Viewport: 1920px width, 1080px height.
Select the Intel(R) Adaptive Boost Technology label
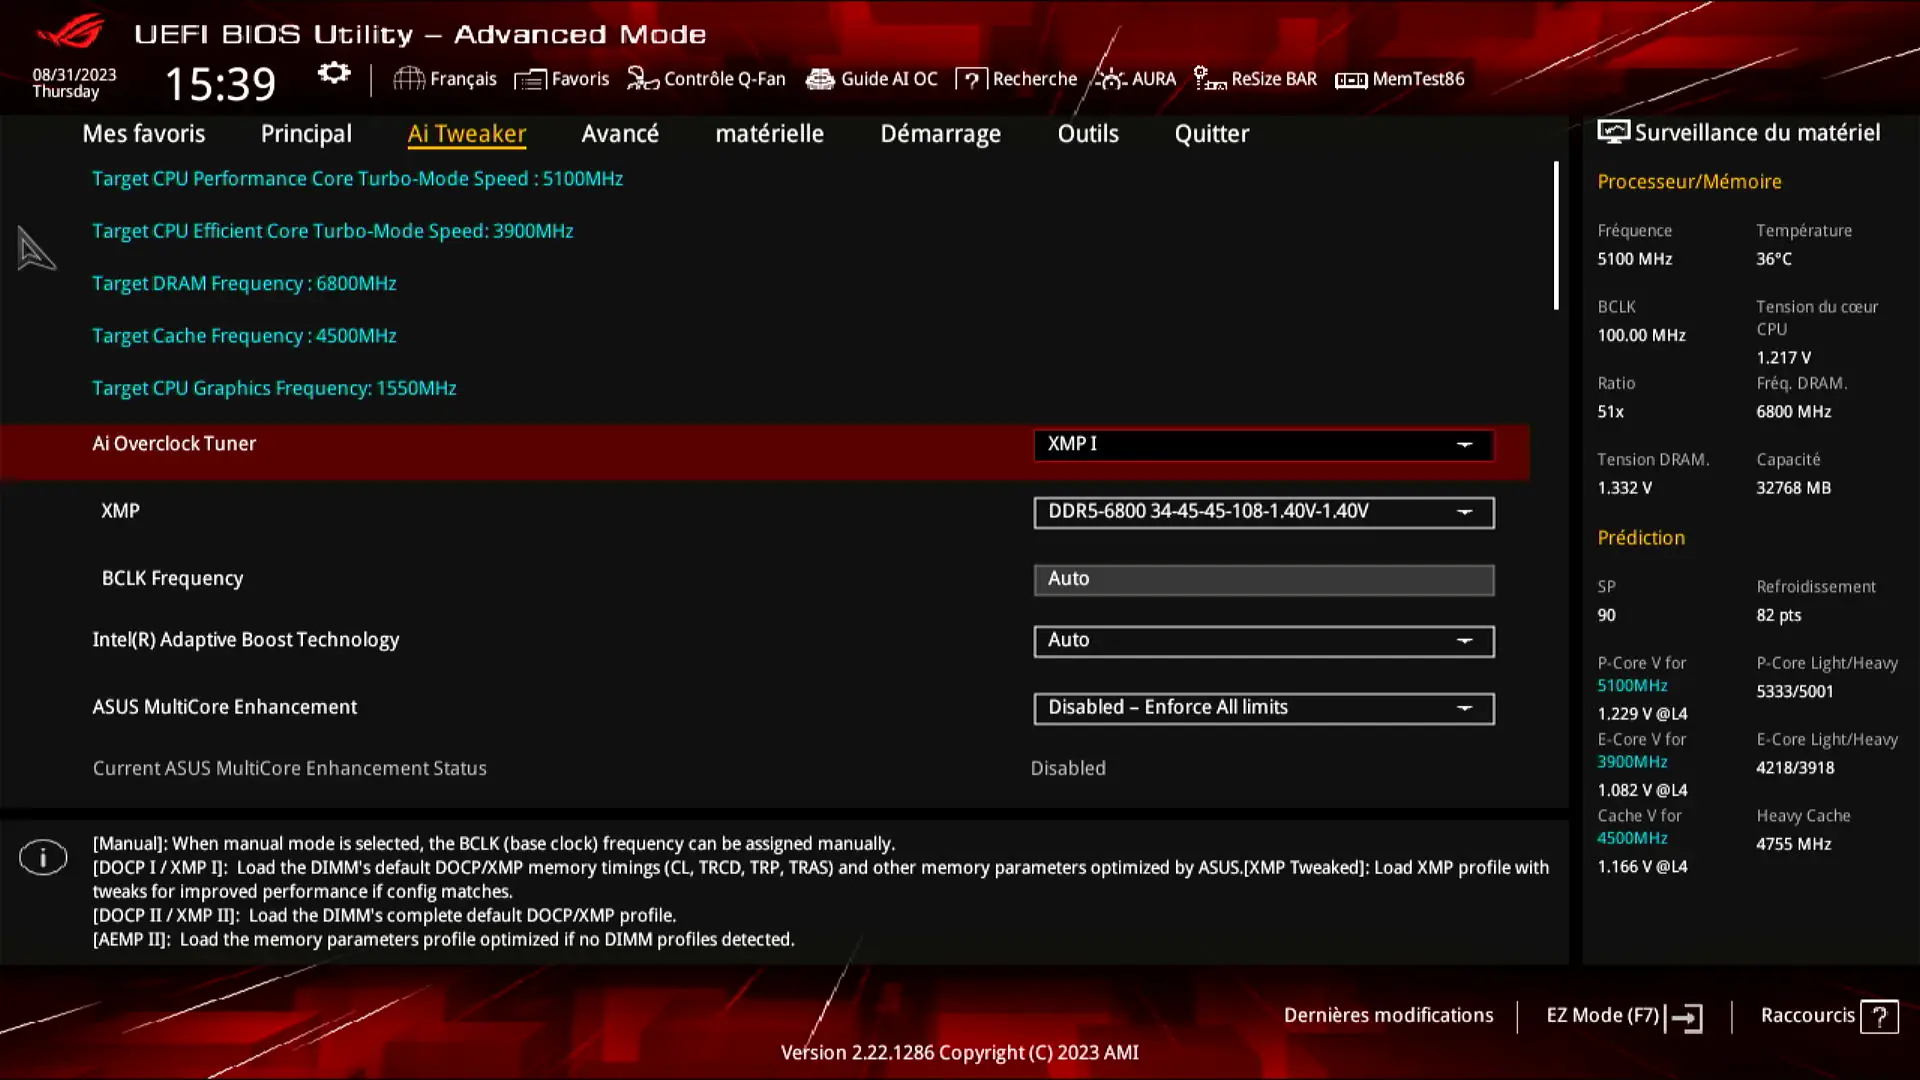[245, 640]
